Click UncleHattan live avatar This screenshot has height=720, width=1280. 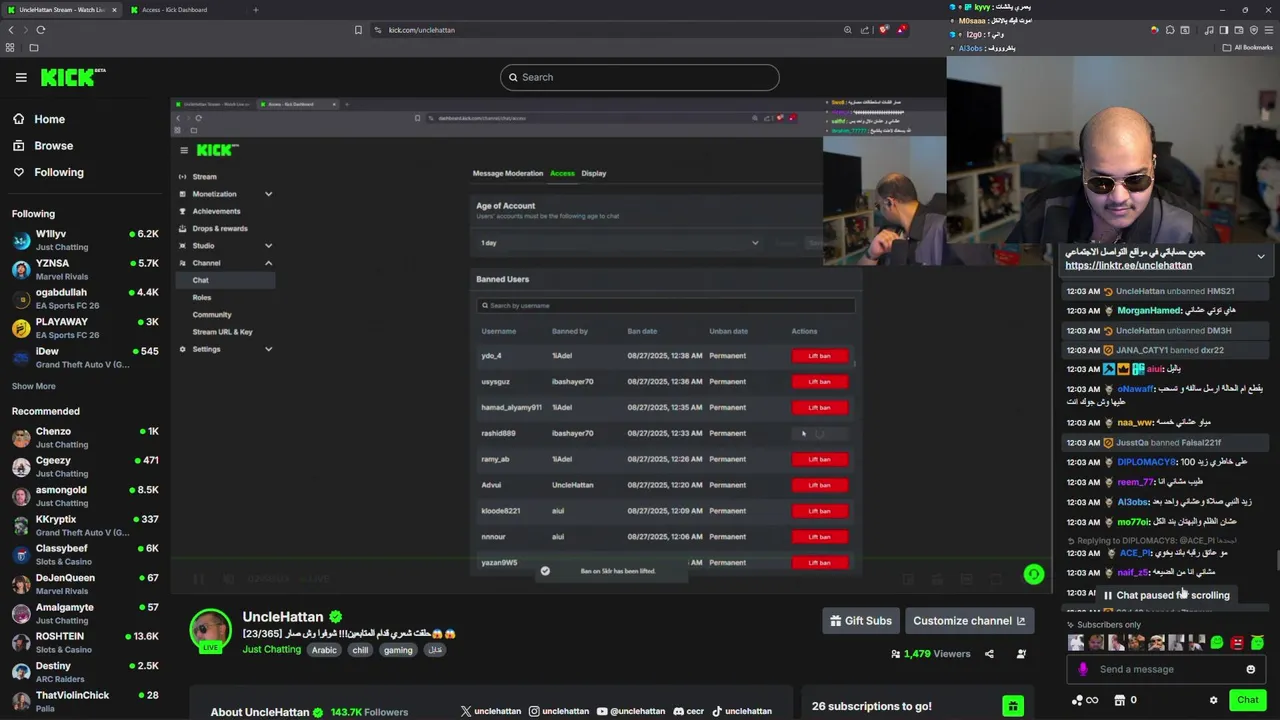(x=210, y=630)
